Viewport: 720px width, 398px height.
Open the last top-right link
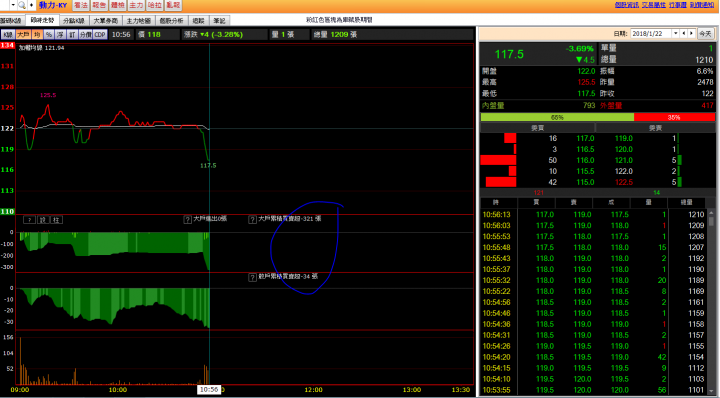tap(701, 5)
